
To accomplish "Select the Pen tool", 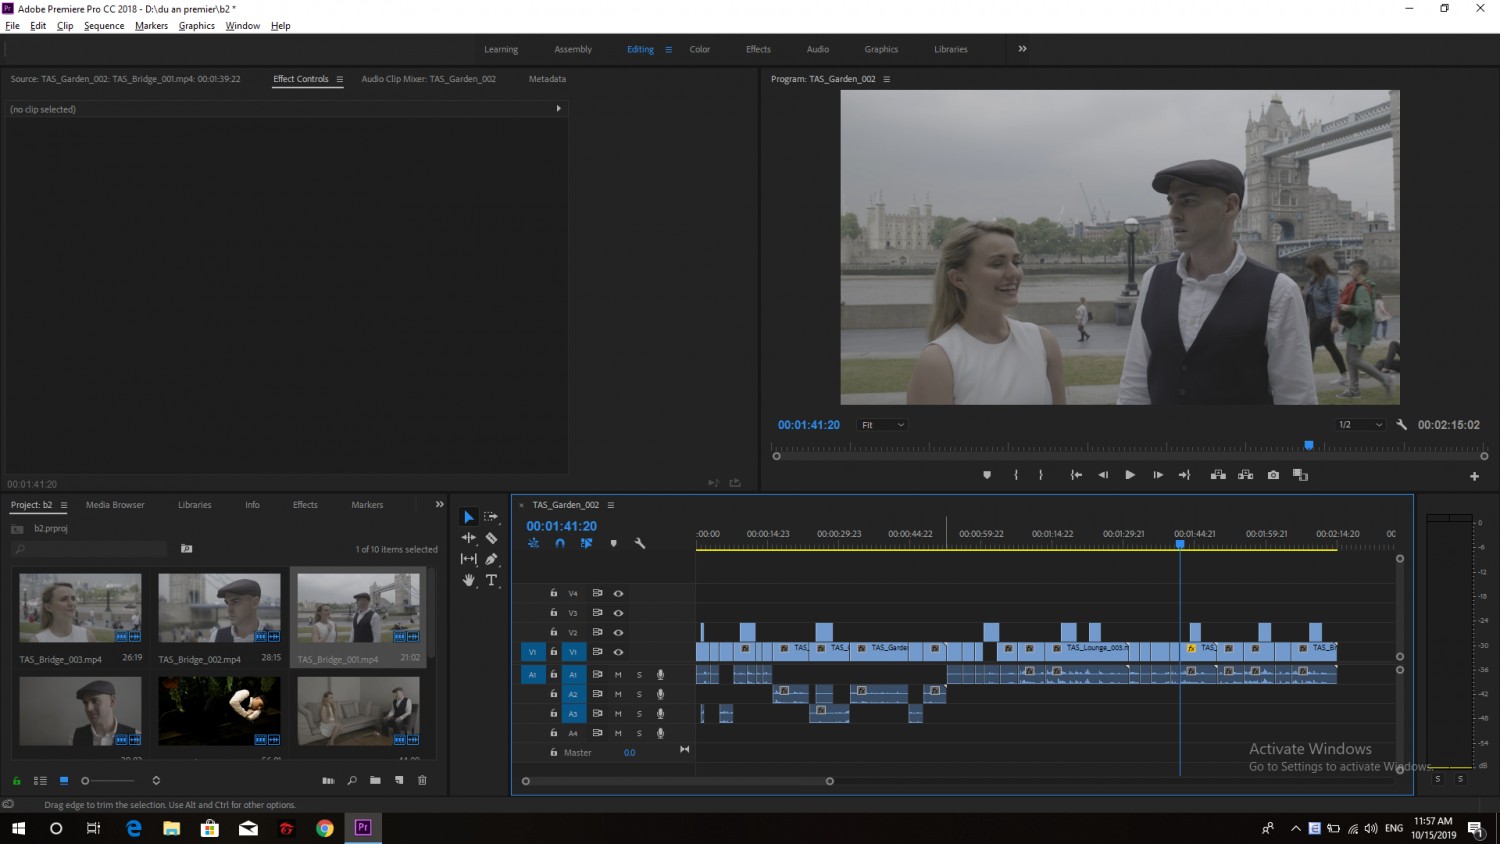I will click(x=491, y=559).
